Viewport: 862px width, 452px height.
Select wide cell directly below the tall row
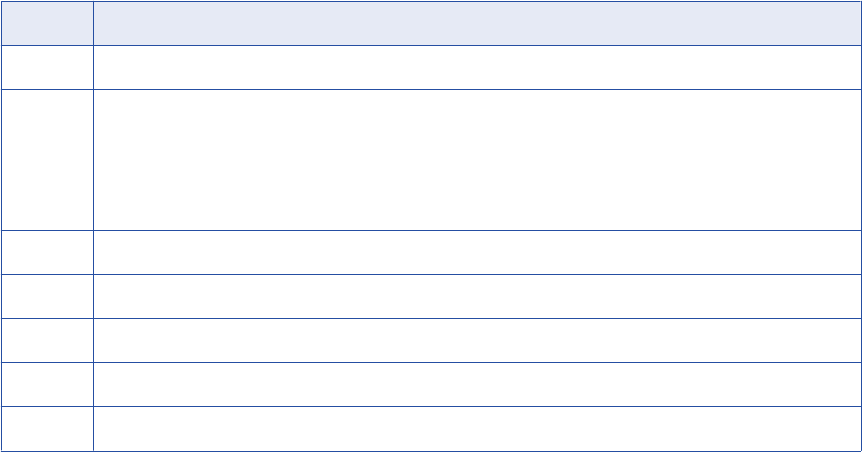pos(477,253)
